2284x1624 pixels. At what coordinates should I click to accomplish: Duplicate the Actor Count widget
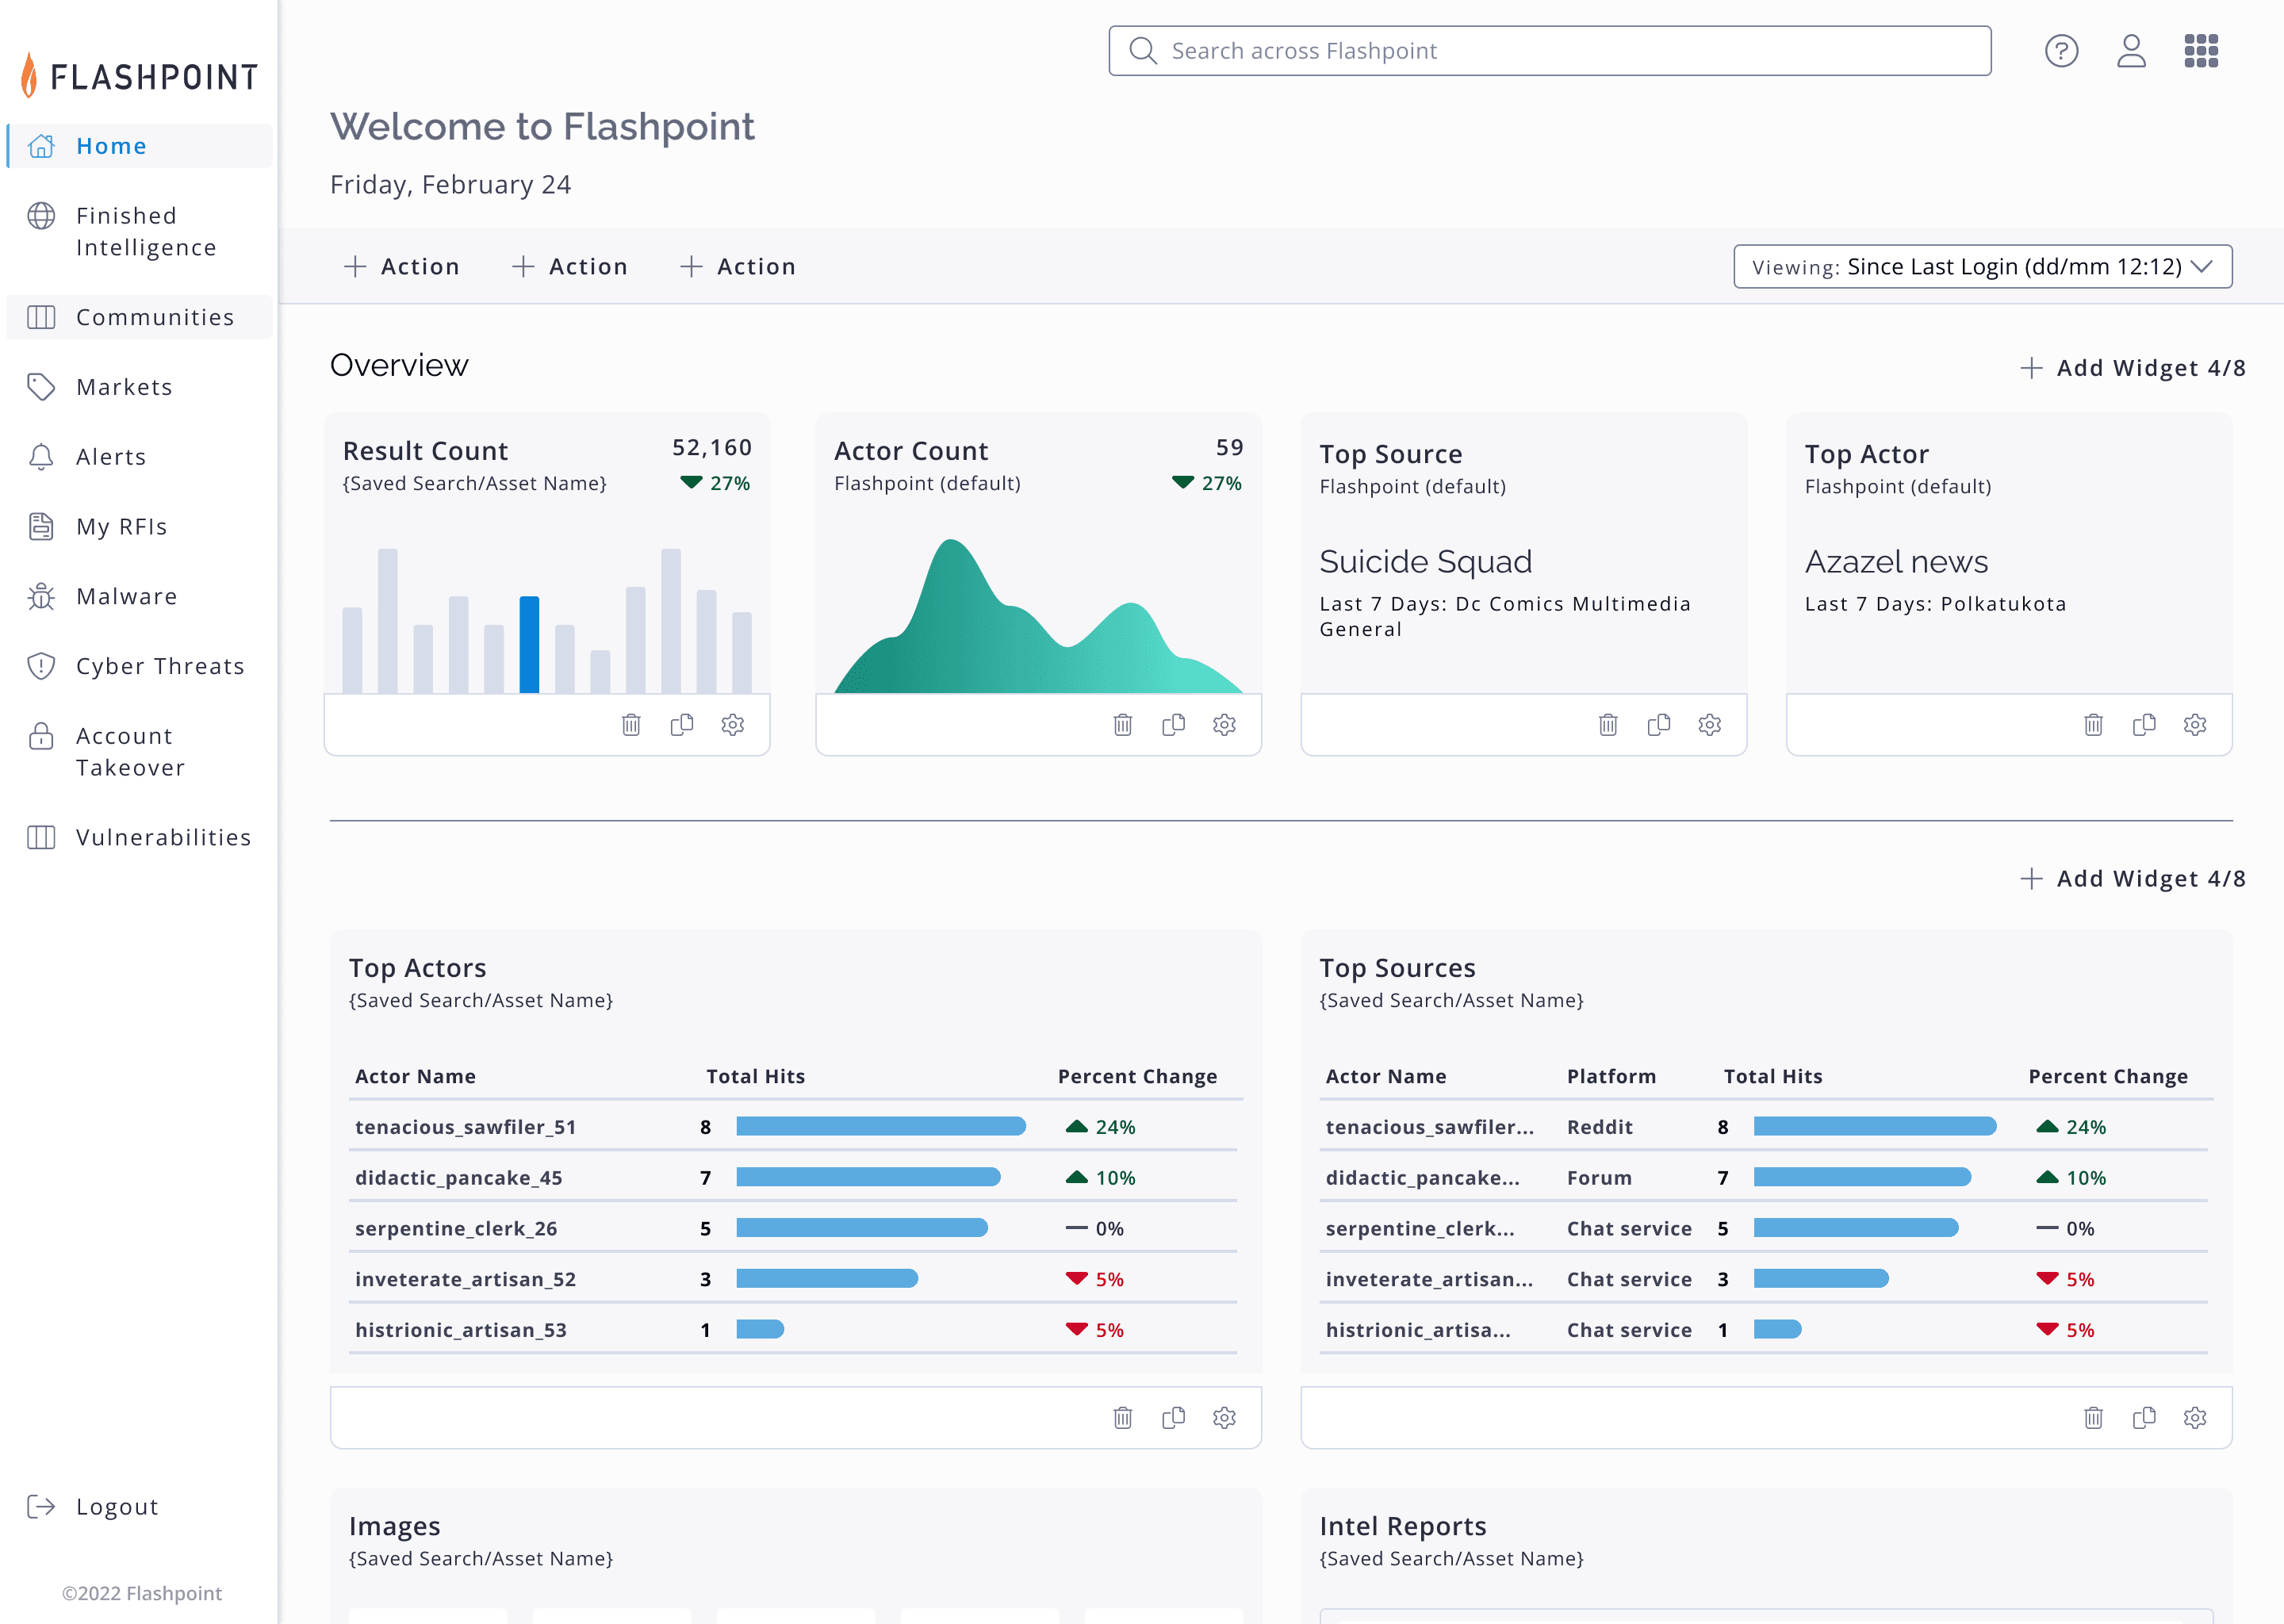click(x=1173, y=725)
